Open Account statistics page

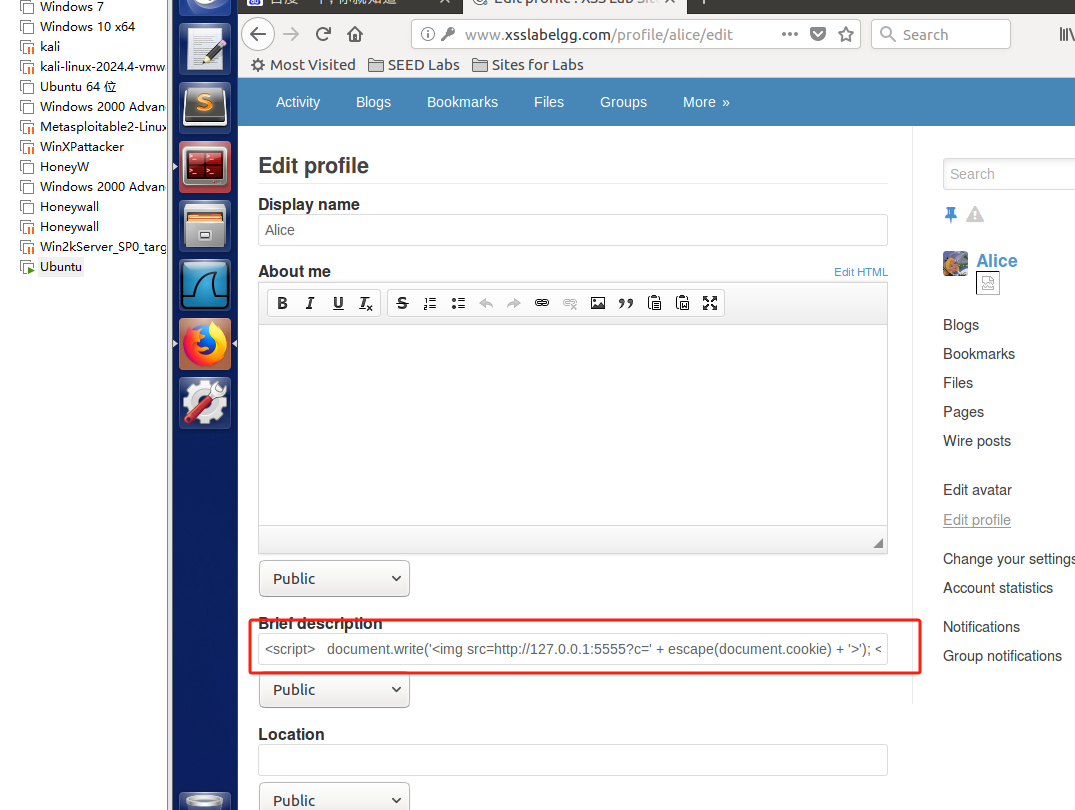click(998, 588)
